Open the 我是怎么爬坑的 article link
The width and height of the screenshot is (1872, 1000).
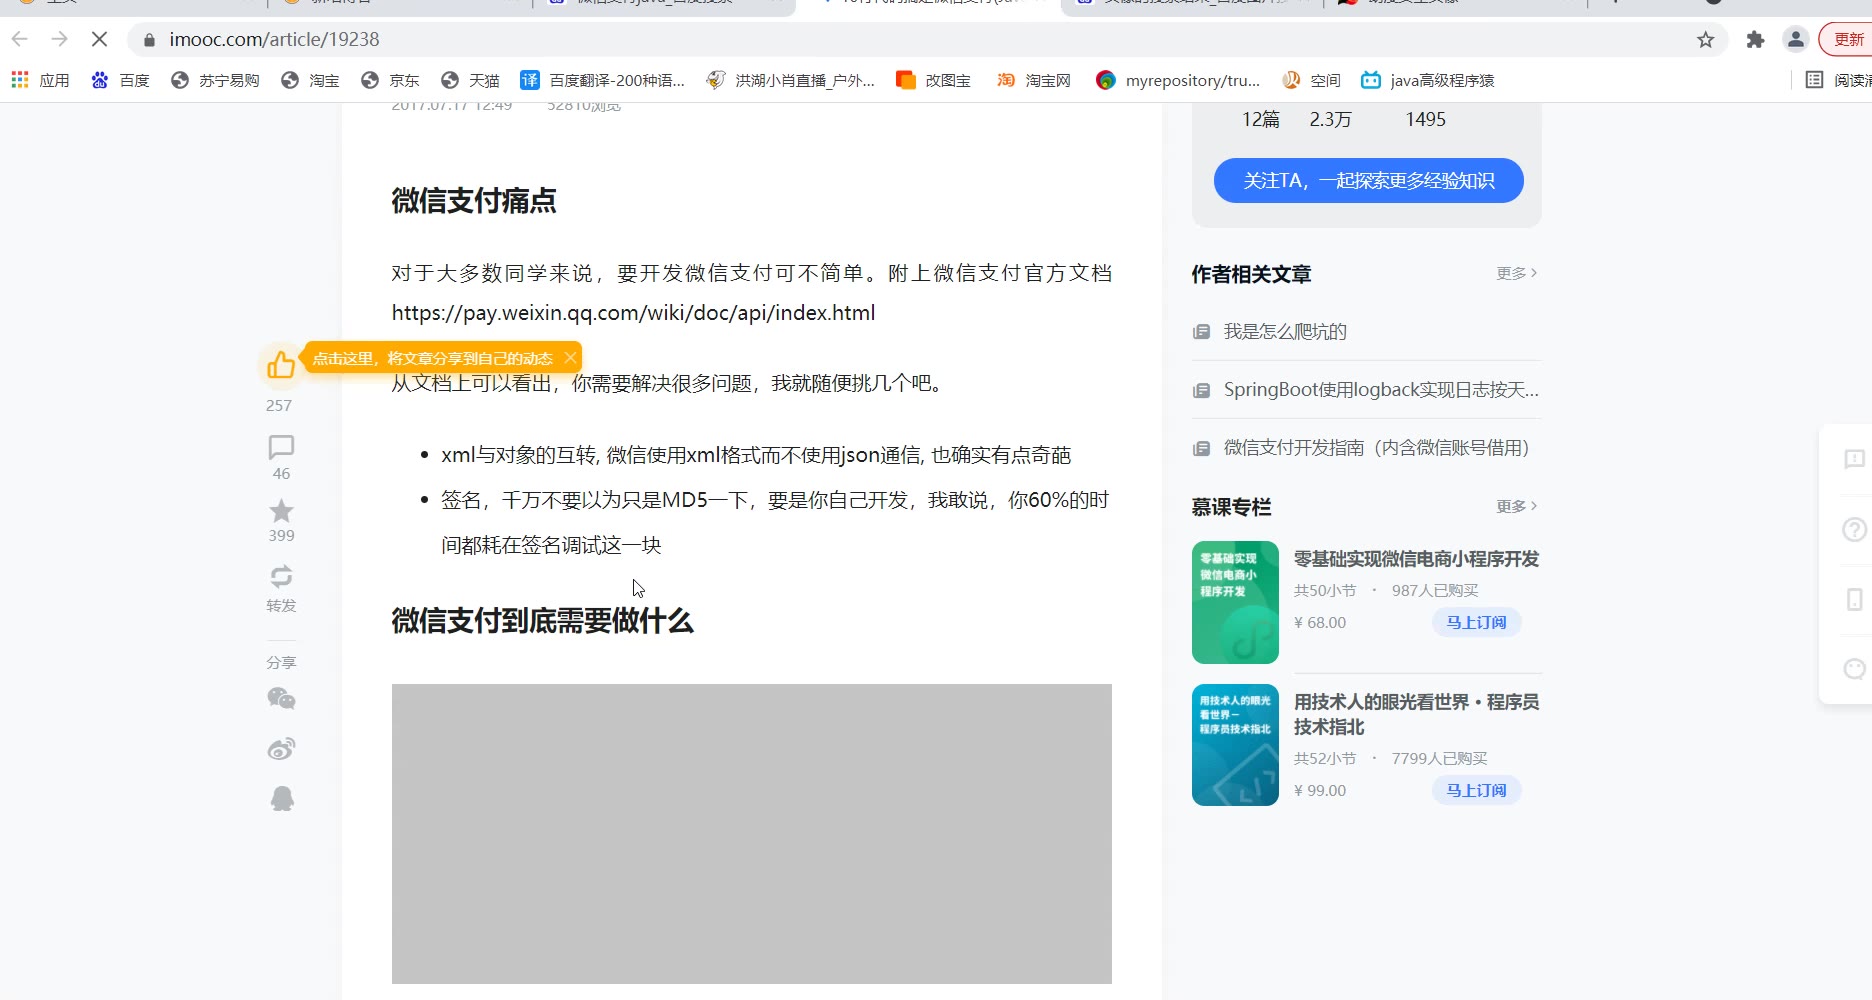(1285, 332)
